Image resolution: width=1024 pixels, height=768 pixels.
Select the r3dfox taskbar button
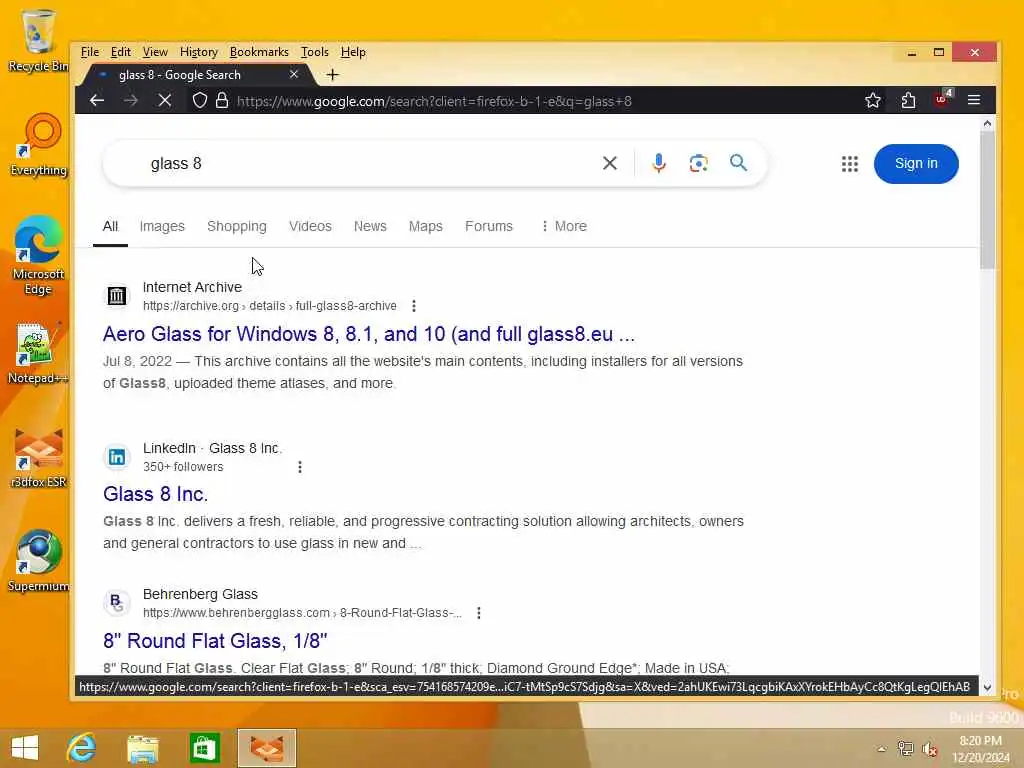pos(266,748)
